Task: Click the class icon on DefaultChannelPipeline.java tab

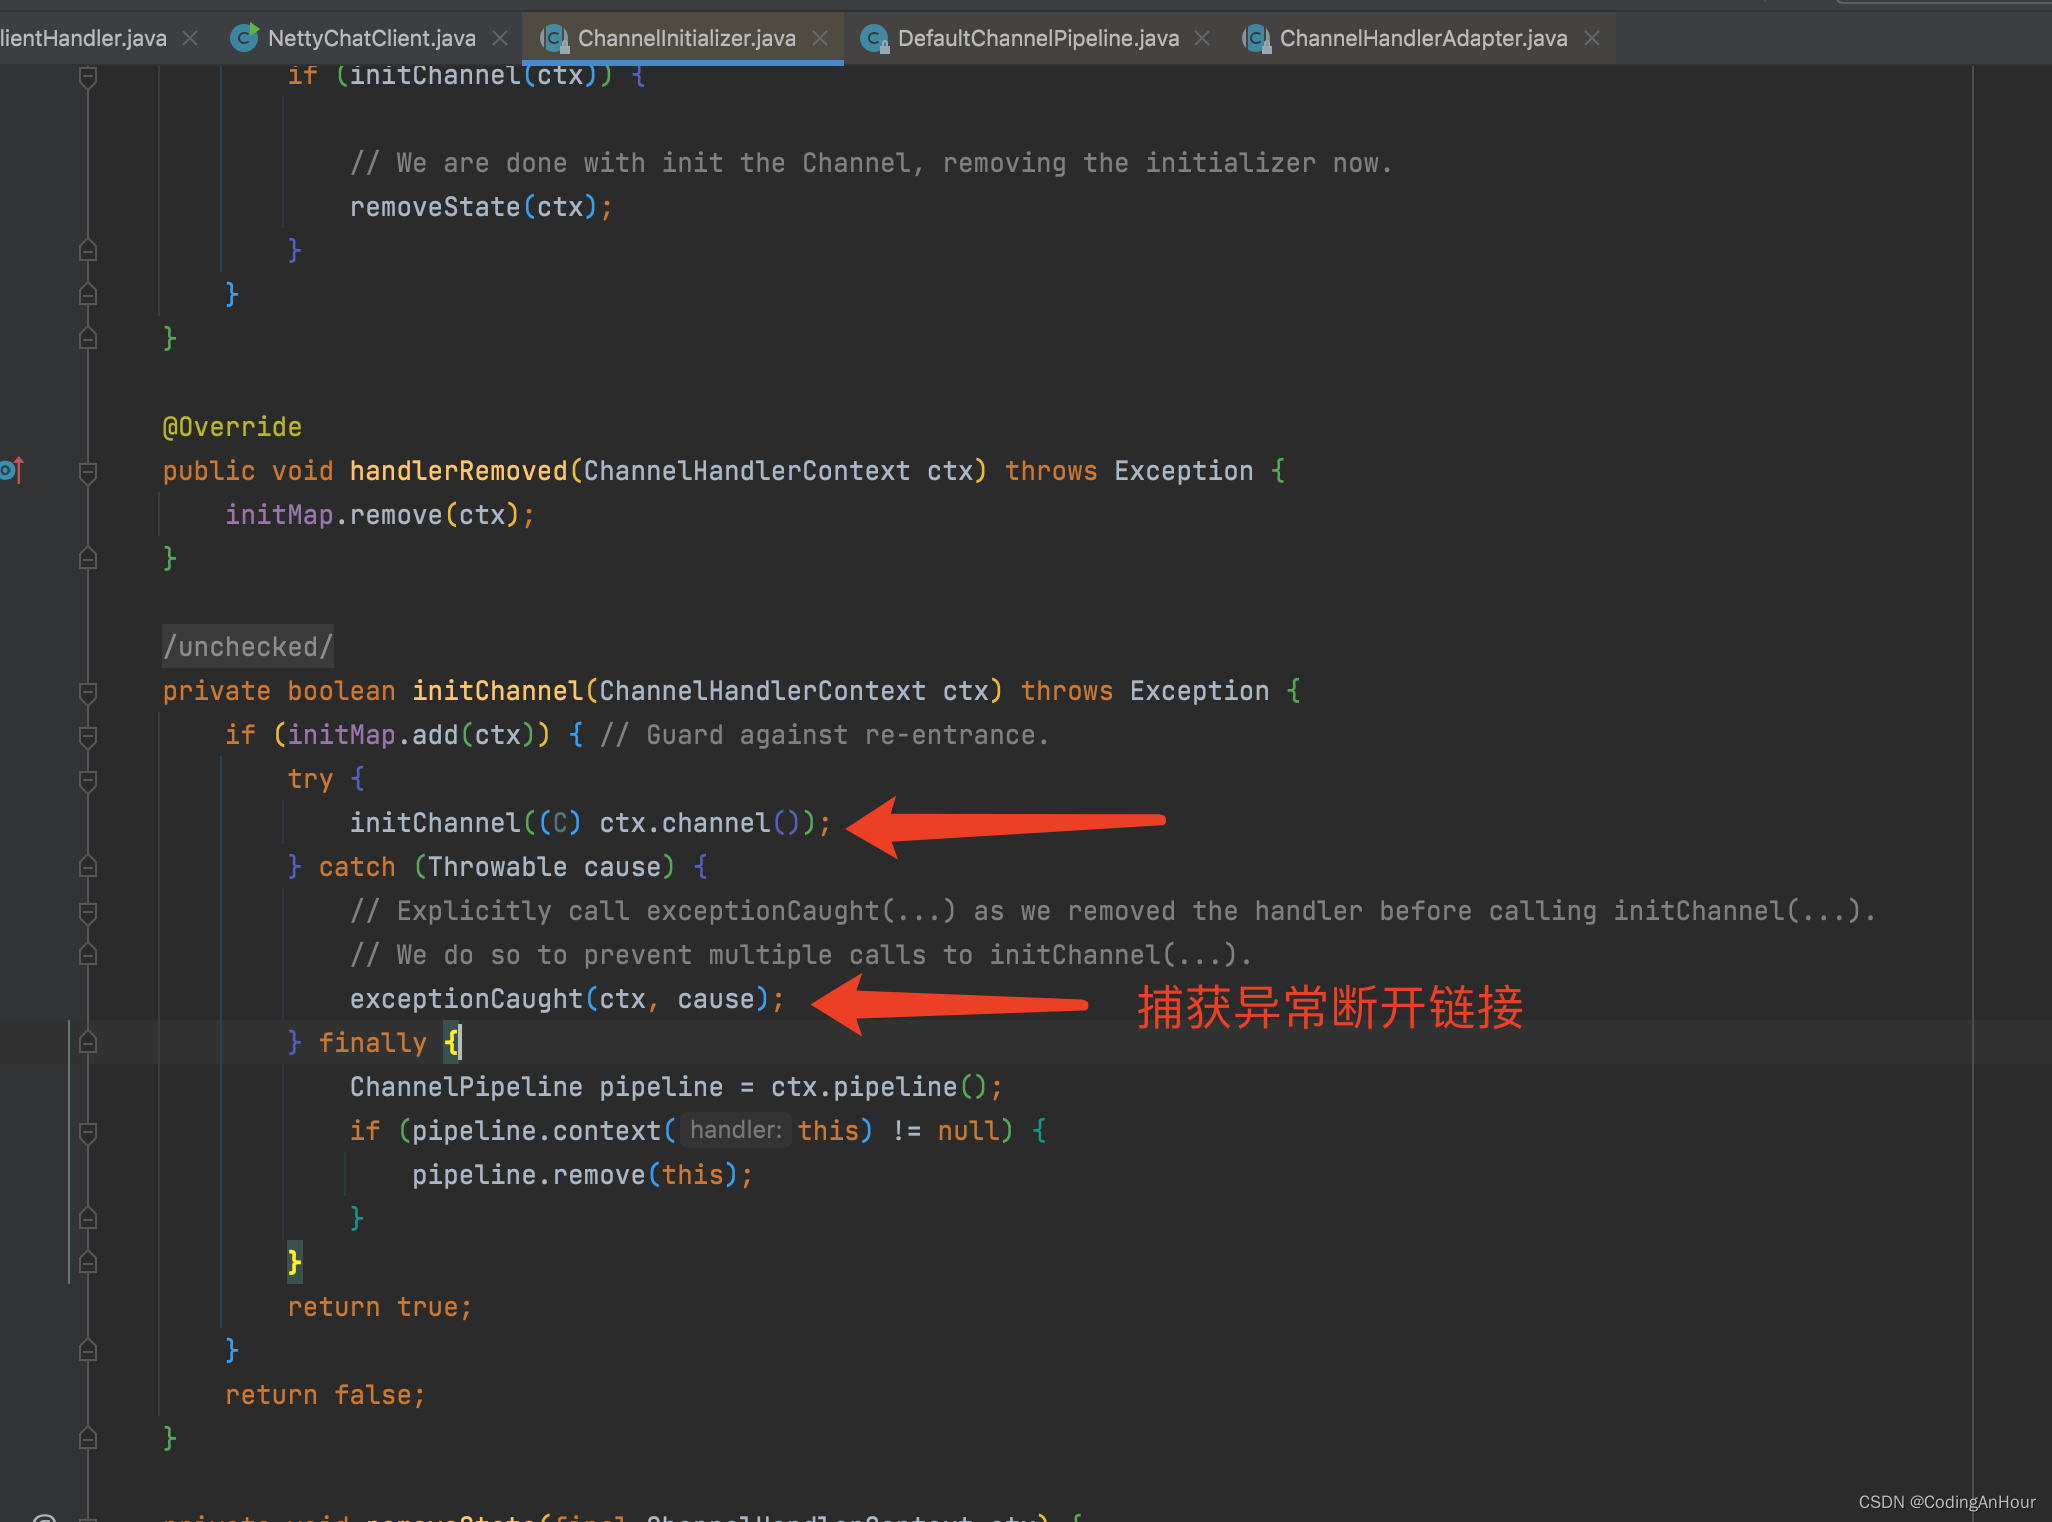Action: [x=875, y=37]
